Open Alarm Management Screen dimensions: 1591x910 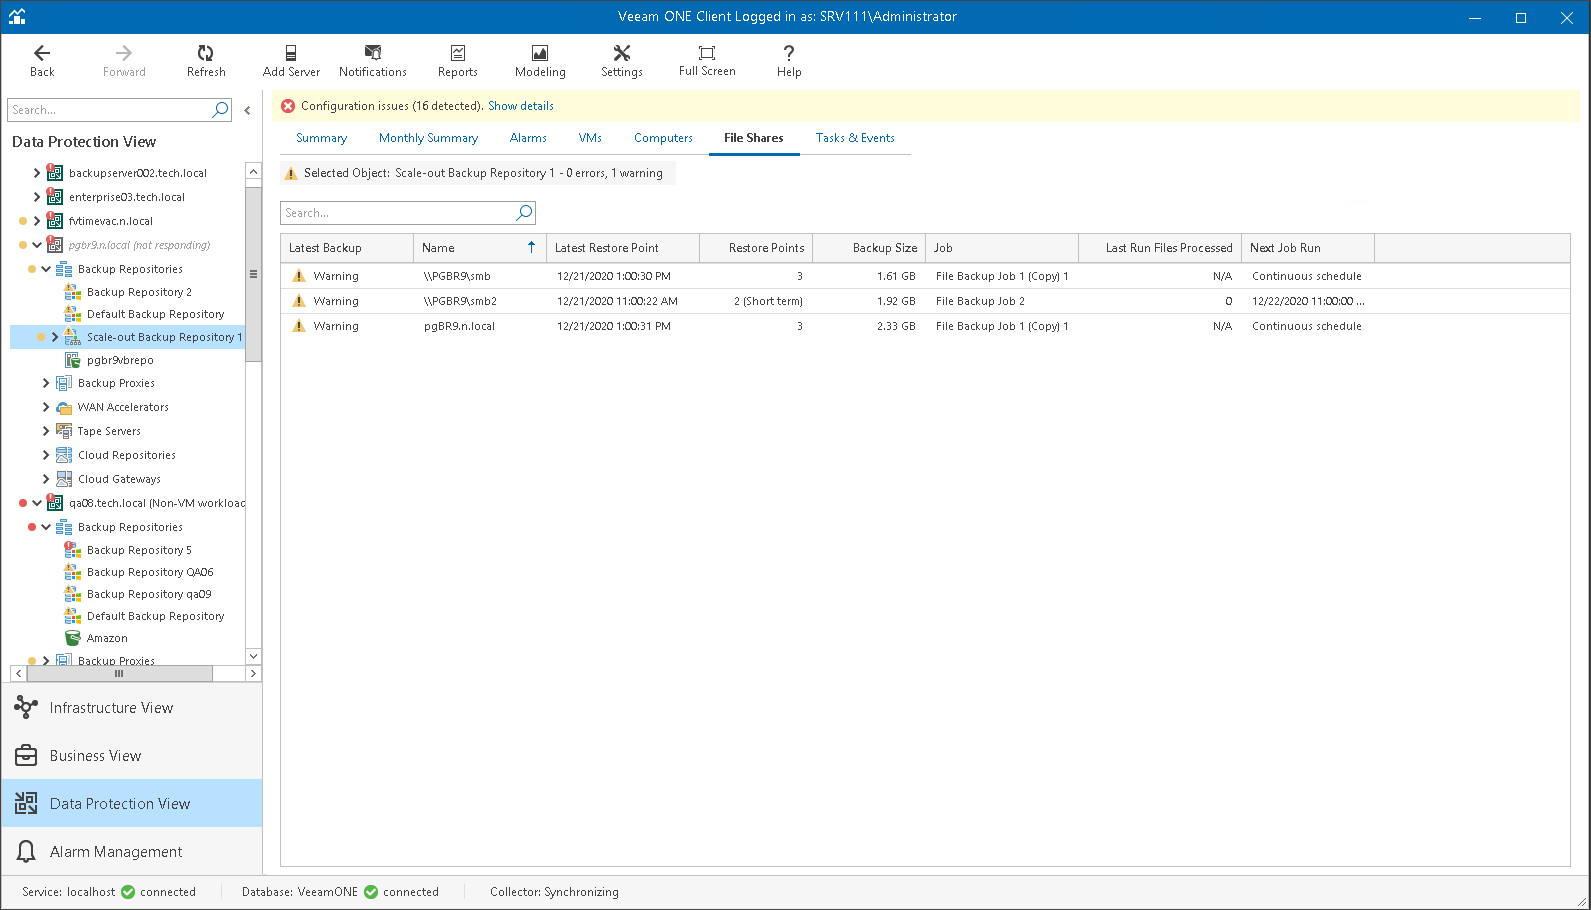point(132,852)
